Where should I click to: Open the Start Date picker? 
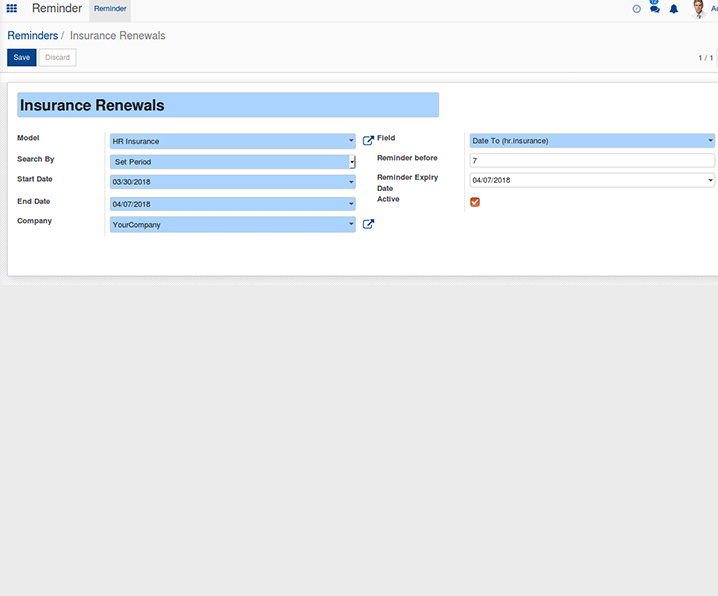pos(232,182)
